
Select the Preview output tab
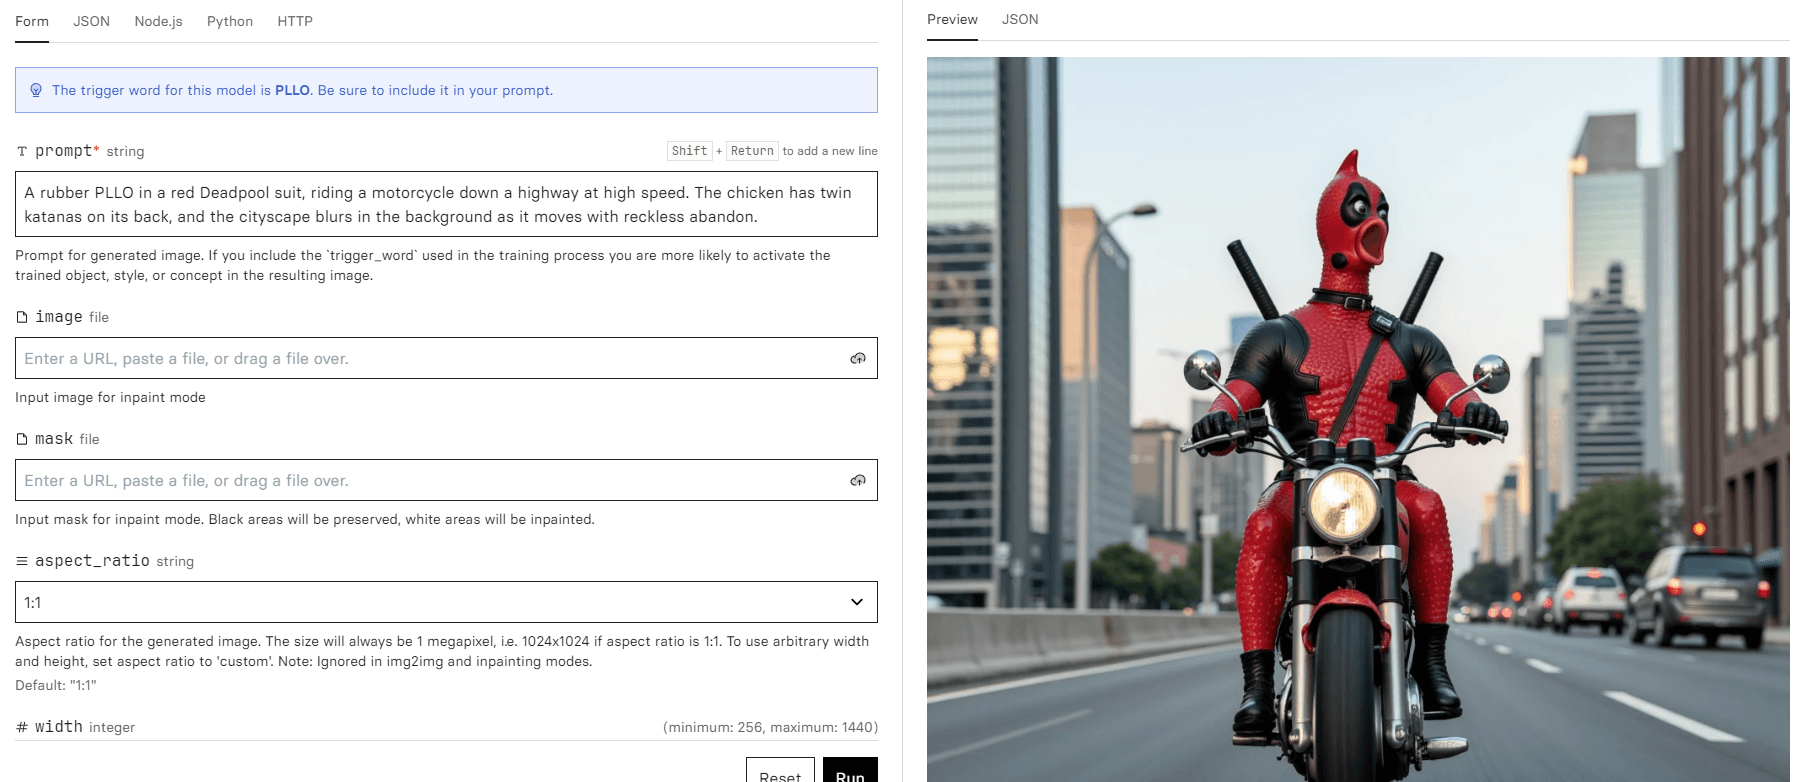(x=952, y=19)
